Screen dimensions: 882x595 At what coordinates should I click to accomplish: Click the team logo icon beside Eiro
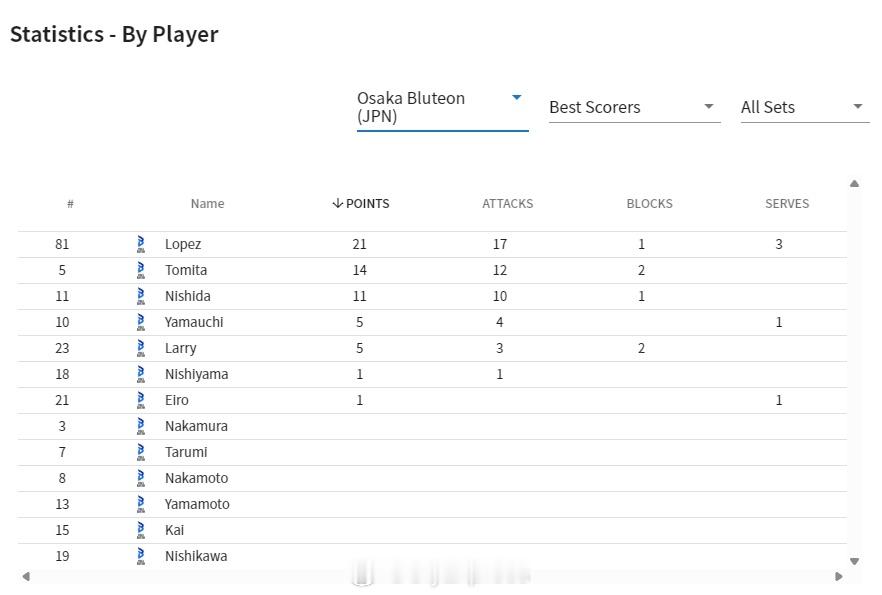(x=141, y=400)
